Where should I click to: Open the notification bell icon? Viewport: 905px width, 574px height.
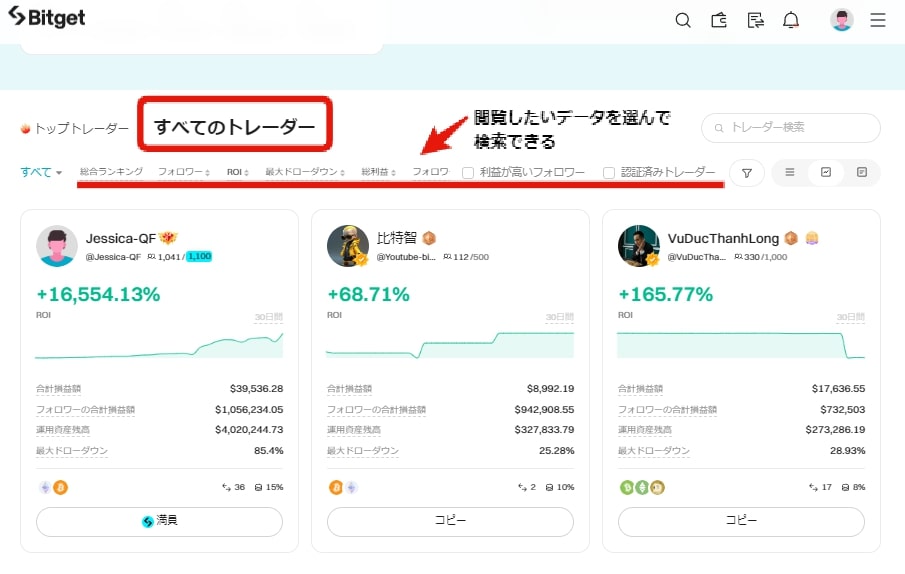pyautogui.click(x=791, y=21)
